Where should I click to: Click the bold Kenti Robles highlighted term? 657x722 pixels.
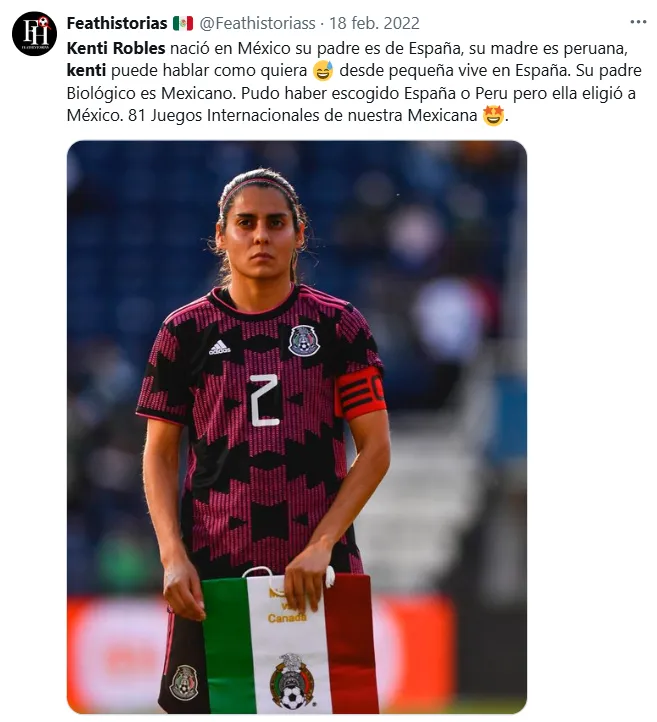116,48
